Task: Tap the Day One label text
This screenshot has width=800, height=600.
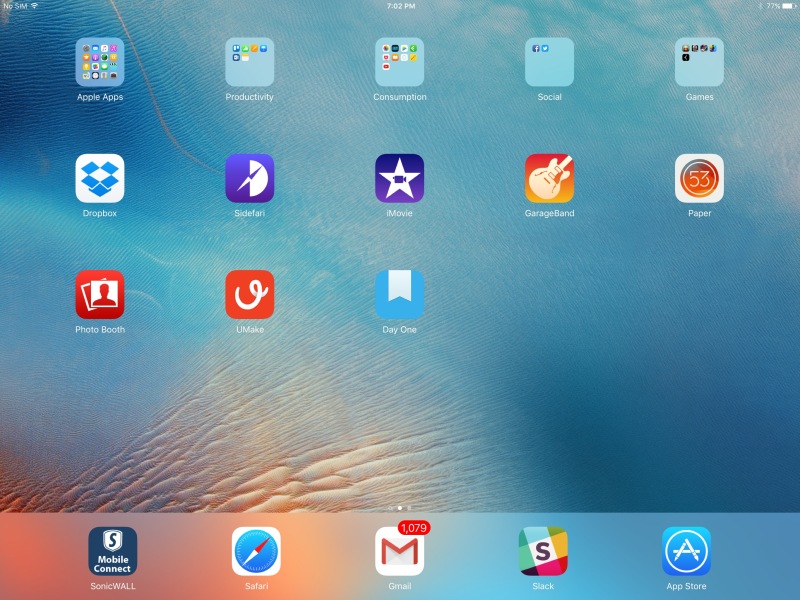Action: click(399, 330)
